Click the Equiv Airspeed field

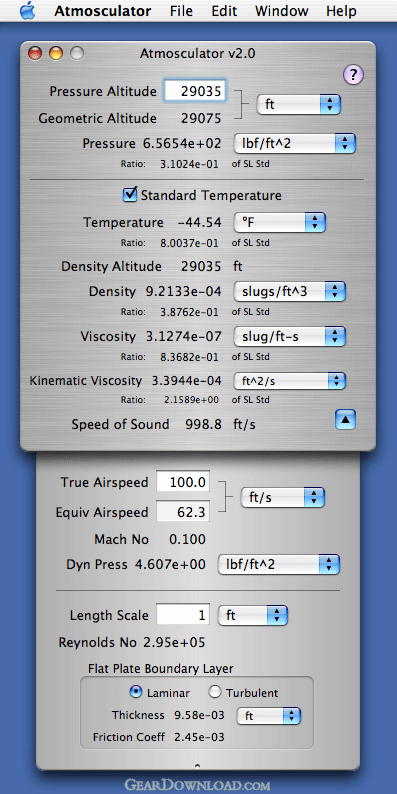tap(183, 512)
